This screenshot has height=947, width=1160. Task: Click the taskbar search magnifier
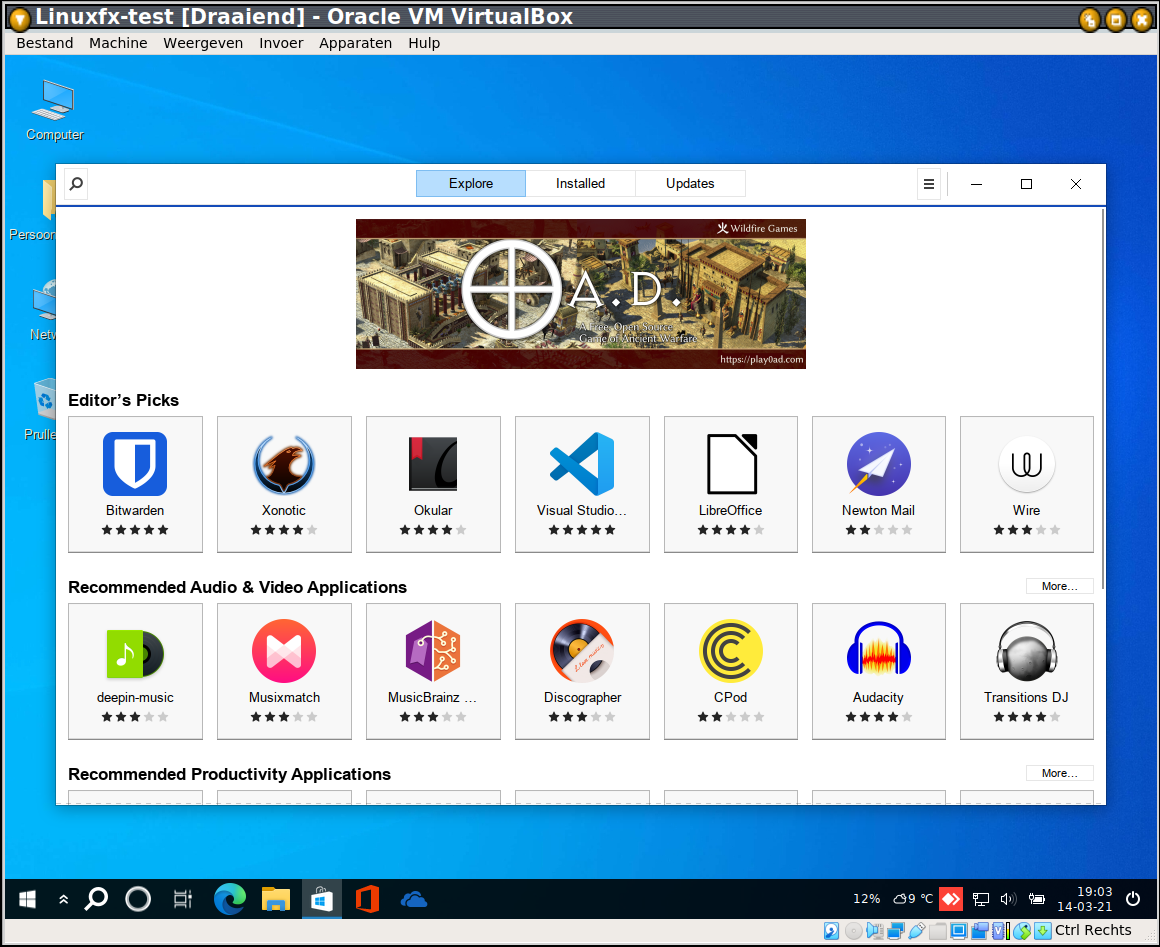point(96,899)
